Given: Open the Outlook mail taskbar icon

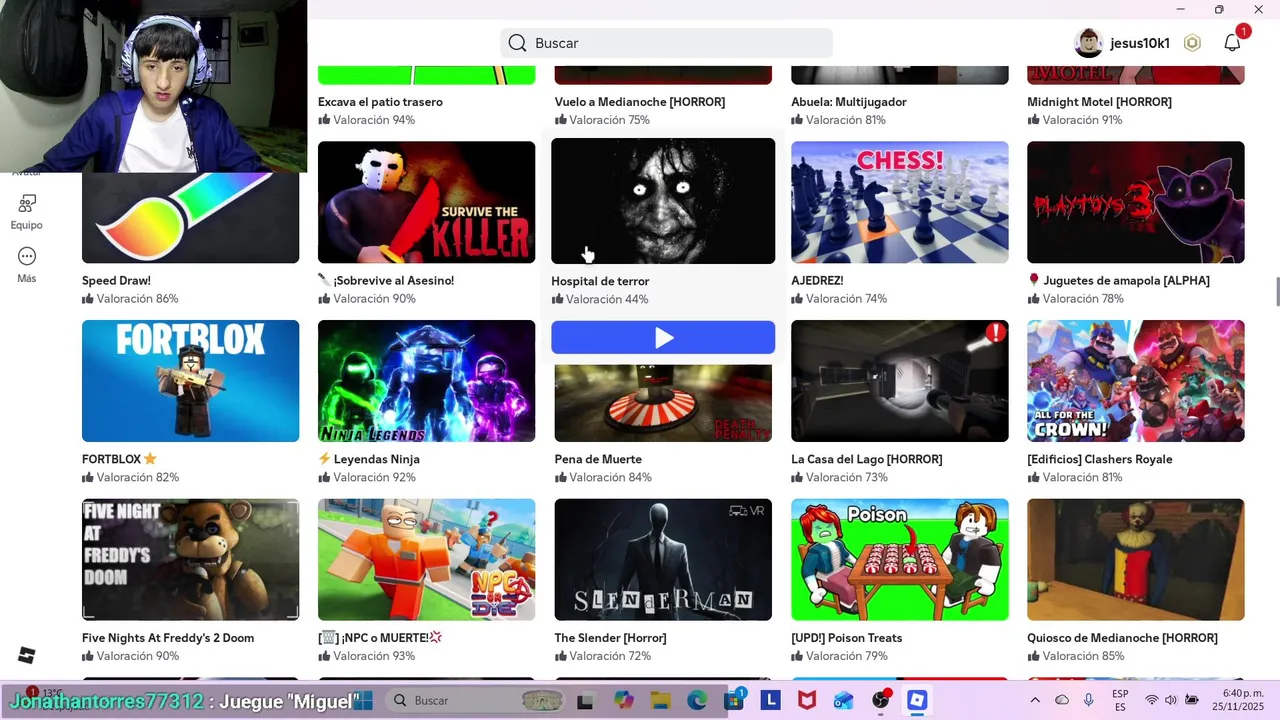Looking at the screenshot, I should coord(843,700).
